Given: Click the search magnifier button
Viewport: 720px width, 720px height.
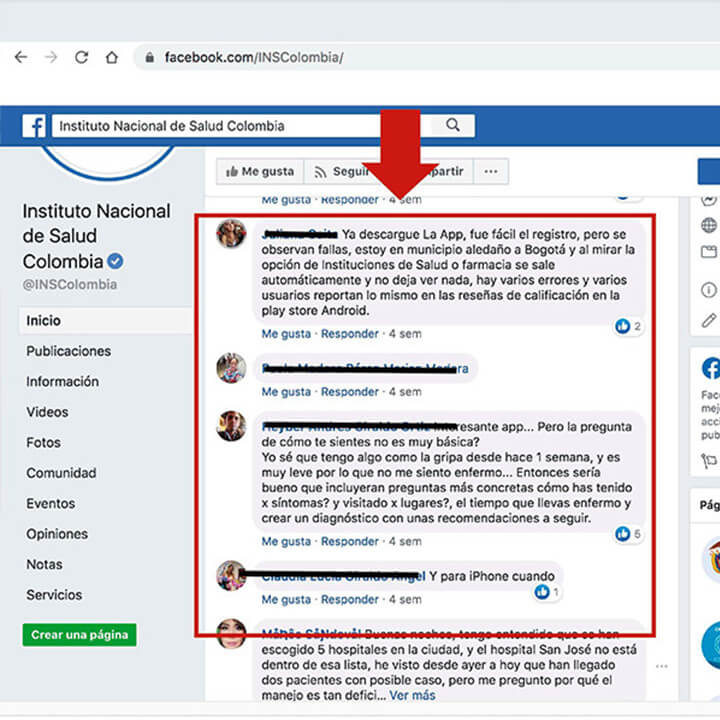Looking at the screenshot, I should click(453, 125).
